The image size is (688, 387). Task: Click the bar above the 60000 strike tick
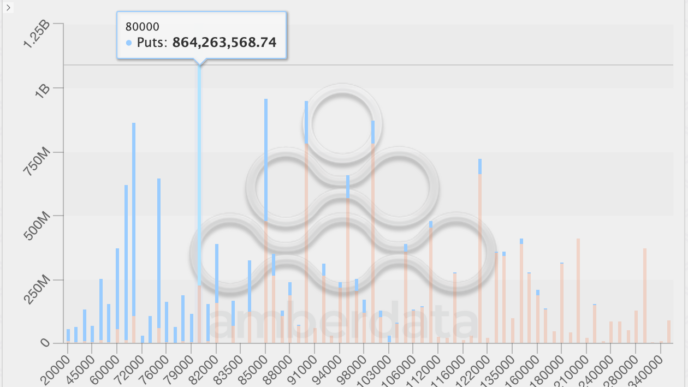(x=117, y=295)
